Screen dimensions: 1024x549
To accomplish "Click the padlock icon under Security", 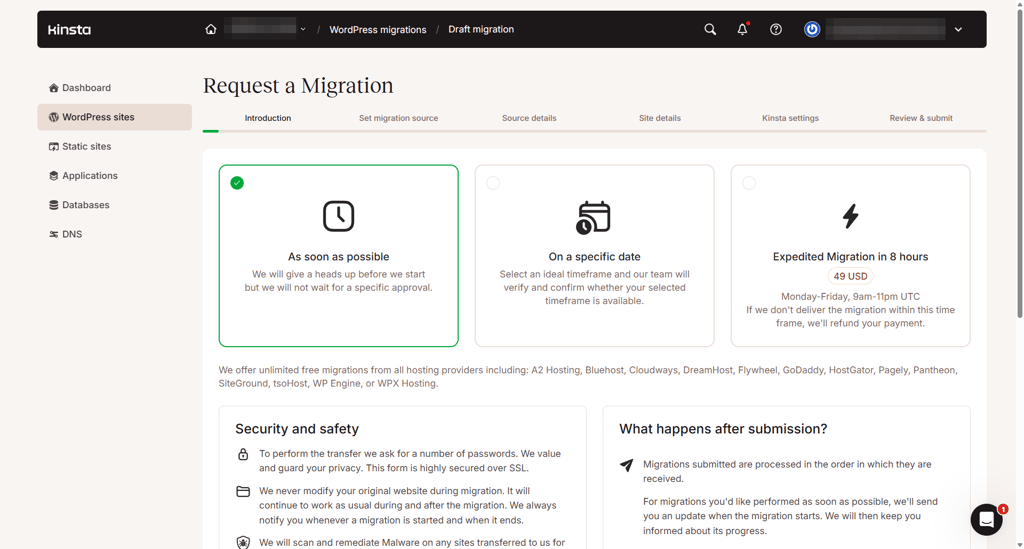I will click(x=243, y=454).
